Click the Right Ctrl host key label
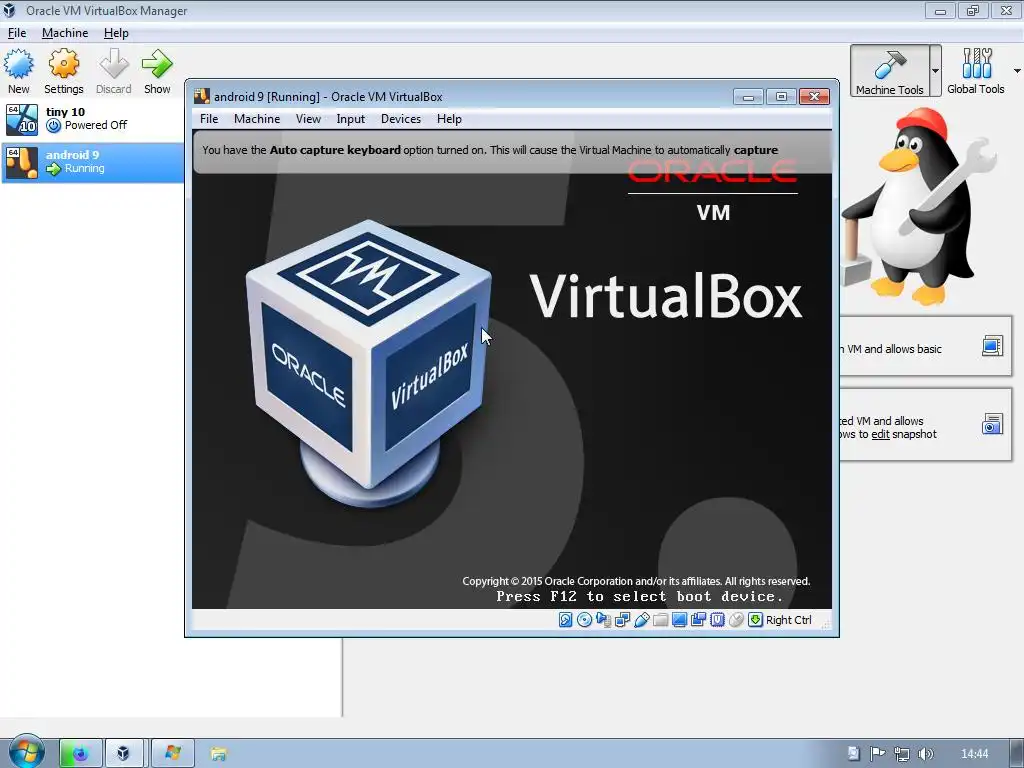Image resolution: width=1024 pixels, height=768 pixels. click(788, 620)
